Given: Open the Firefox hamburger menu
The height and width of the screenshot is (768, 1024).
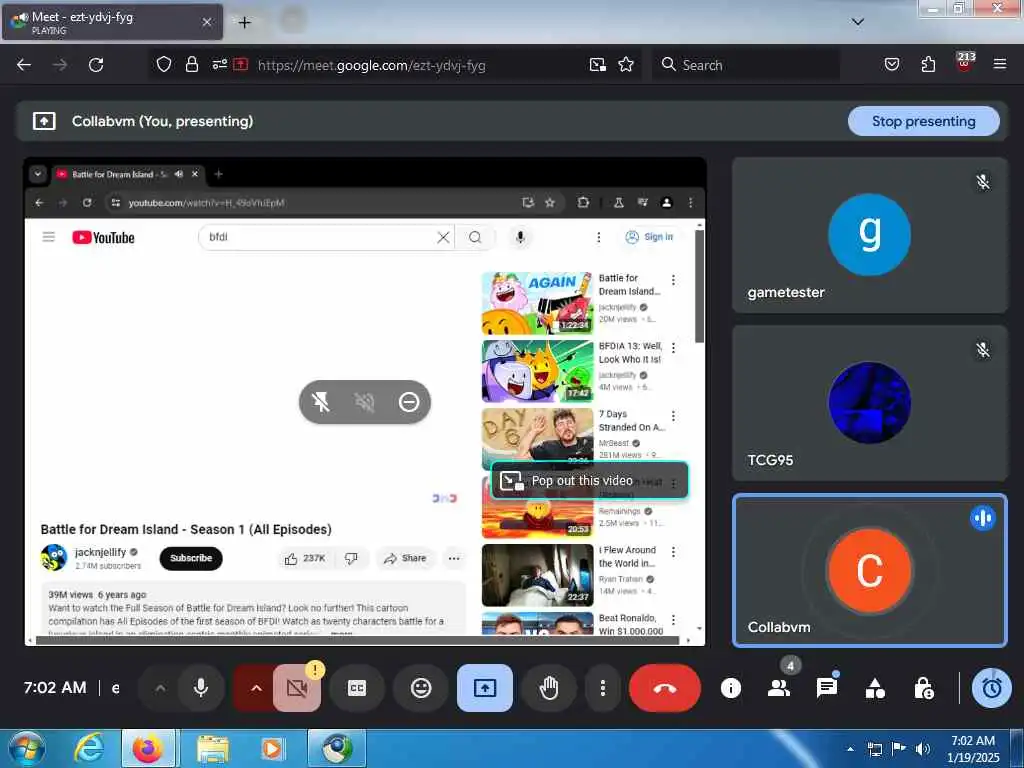Looking at the screenshot, I should [x=999, y=65].
